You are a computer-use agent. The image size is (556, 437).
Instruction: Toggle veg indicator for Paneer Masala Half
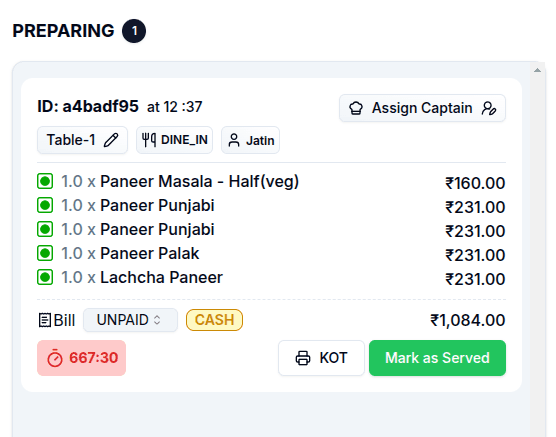pyautogui.click(x=45, y=181)
